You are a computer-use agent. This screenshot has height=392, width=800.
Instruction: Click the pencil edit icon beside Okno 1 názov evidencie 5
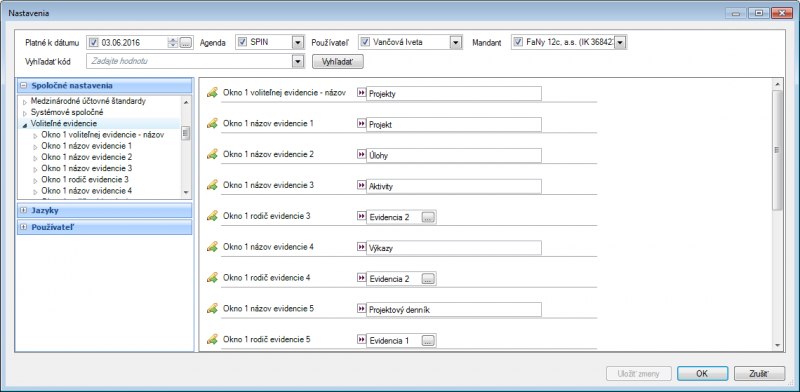[x=212, y=308]
